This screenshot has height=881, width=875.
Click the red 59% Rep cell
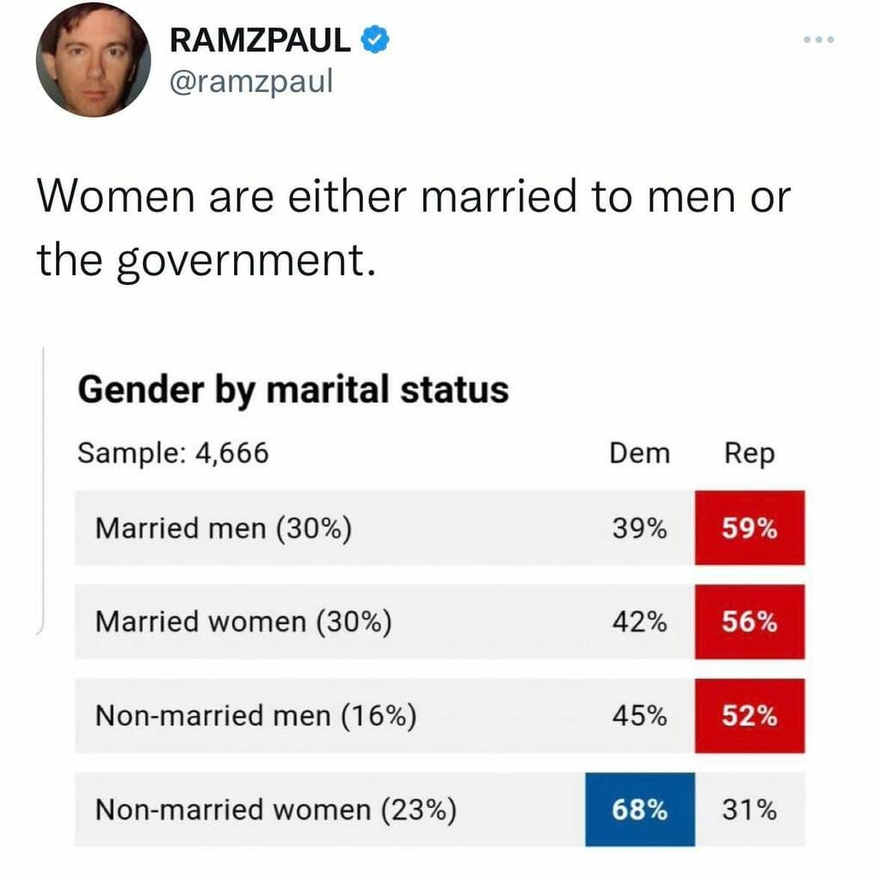click(750, 528)
